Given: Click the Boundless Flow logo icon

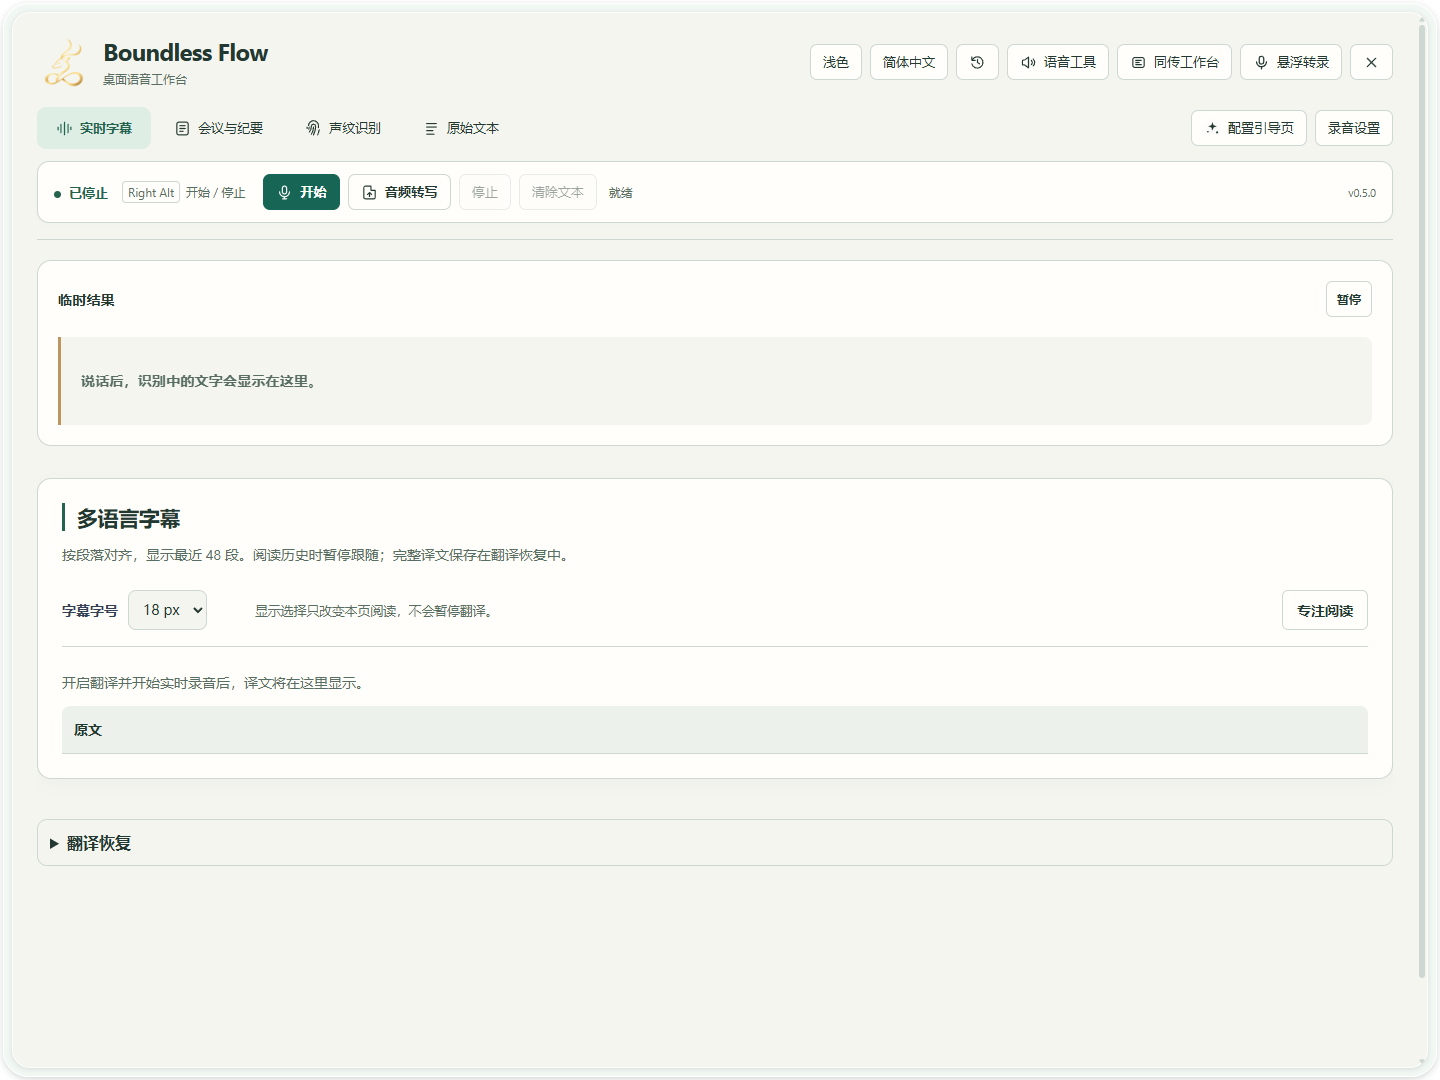Looking at the screenshot, I should click(x=65, y=63).
